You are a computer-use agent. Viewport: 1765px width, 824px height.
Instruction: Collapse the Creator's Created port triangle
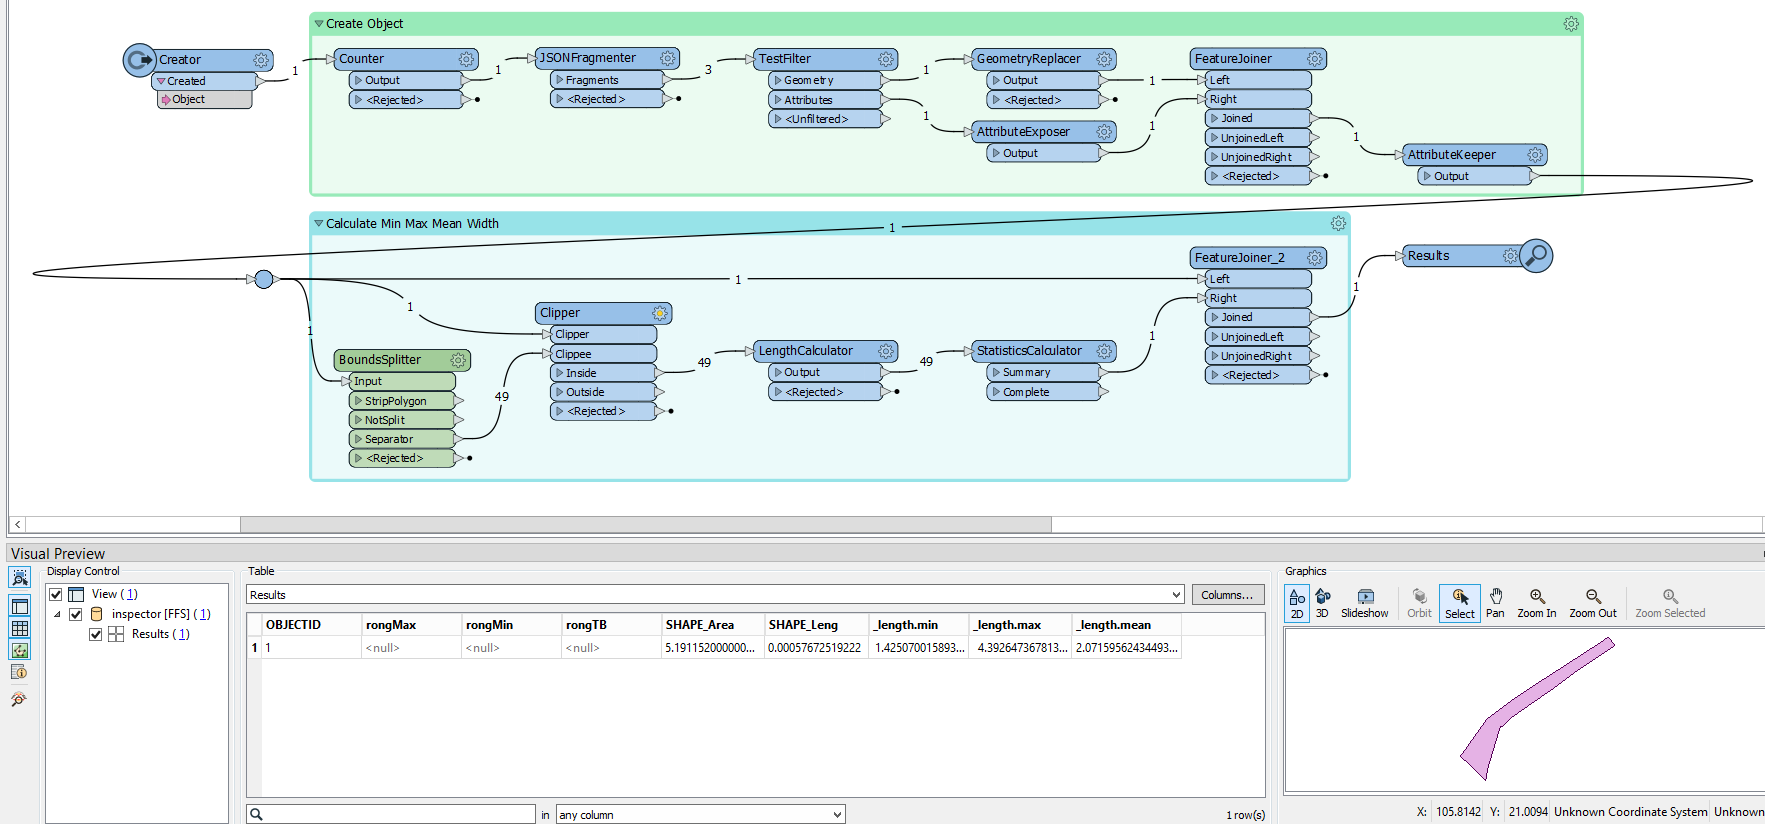[161, 81]
